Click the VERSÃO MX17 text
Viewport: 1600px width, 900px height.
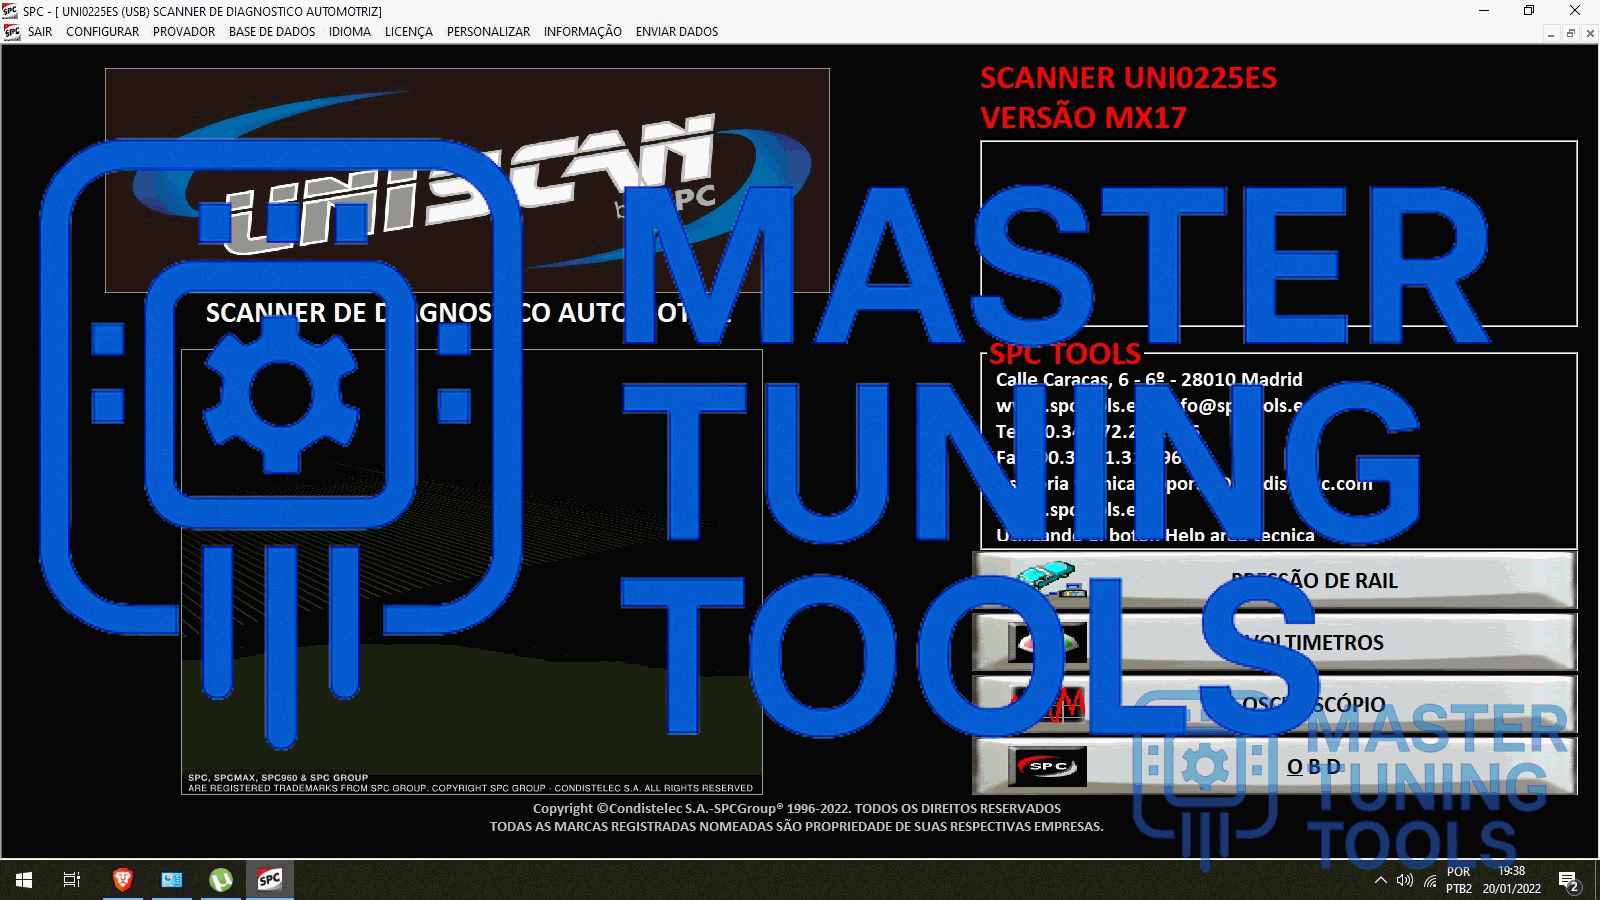point(1083,118)
